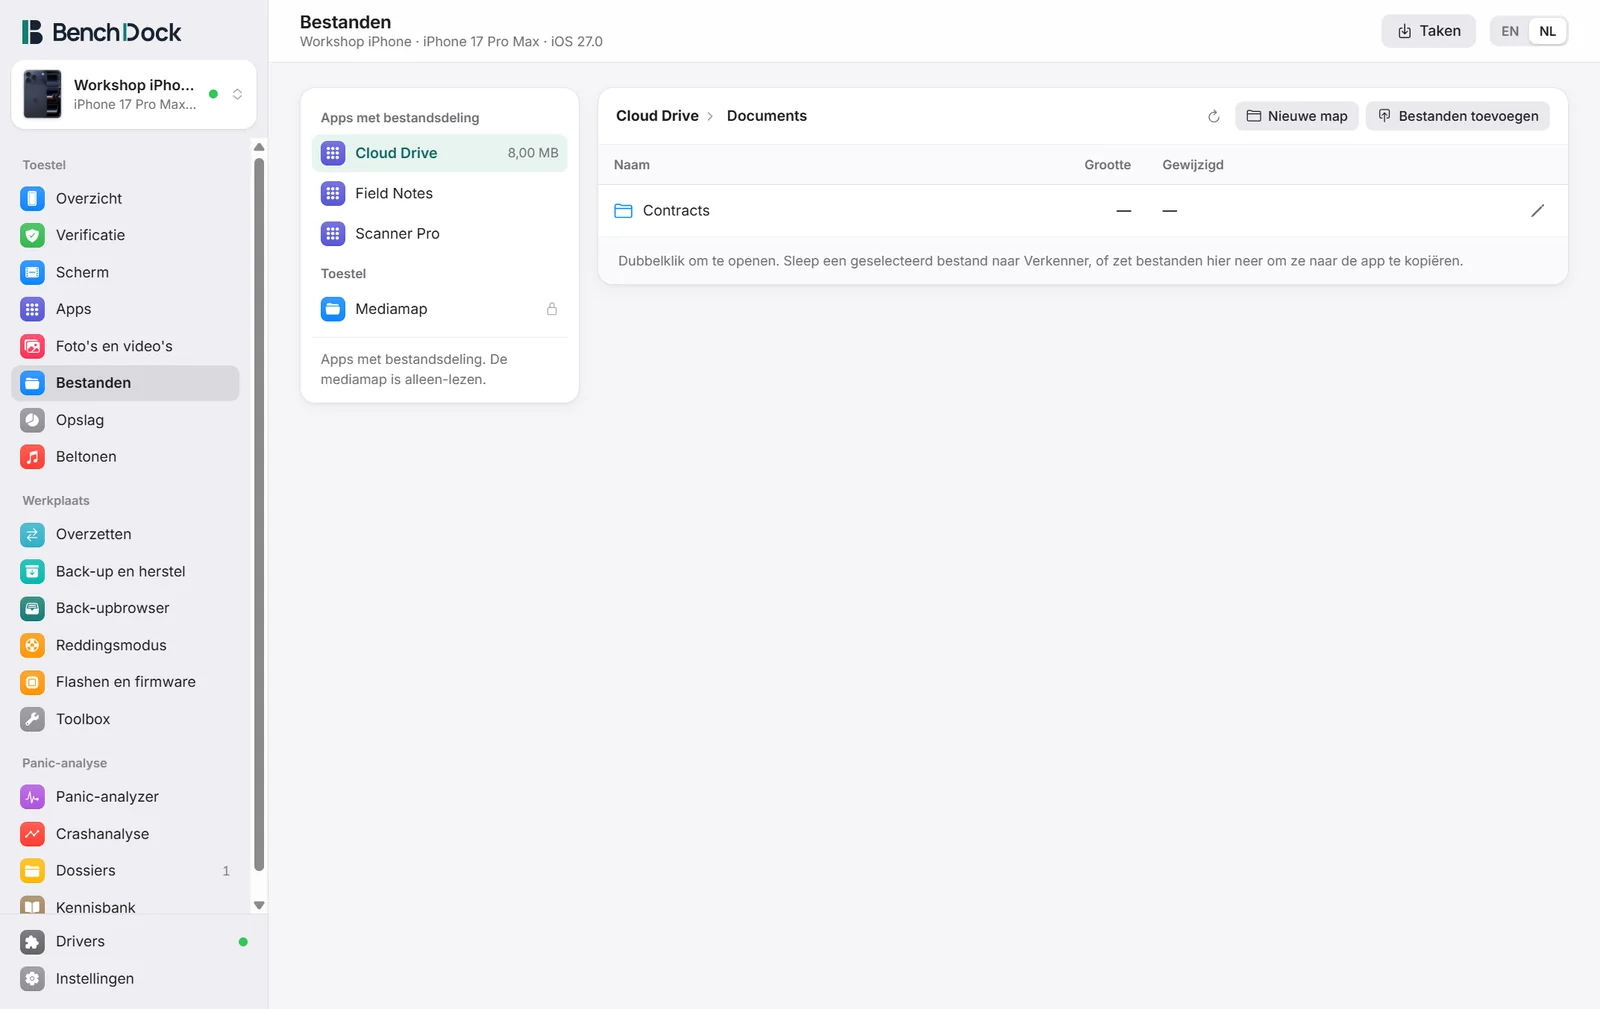Click the Cloud Drive breadcrumb
Viewport: 1600px width, 1009px height.
[x=657, y=116]
